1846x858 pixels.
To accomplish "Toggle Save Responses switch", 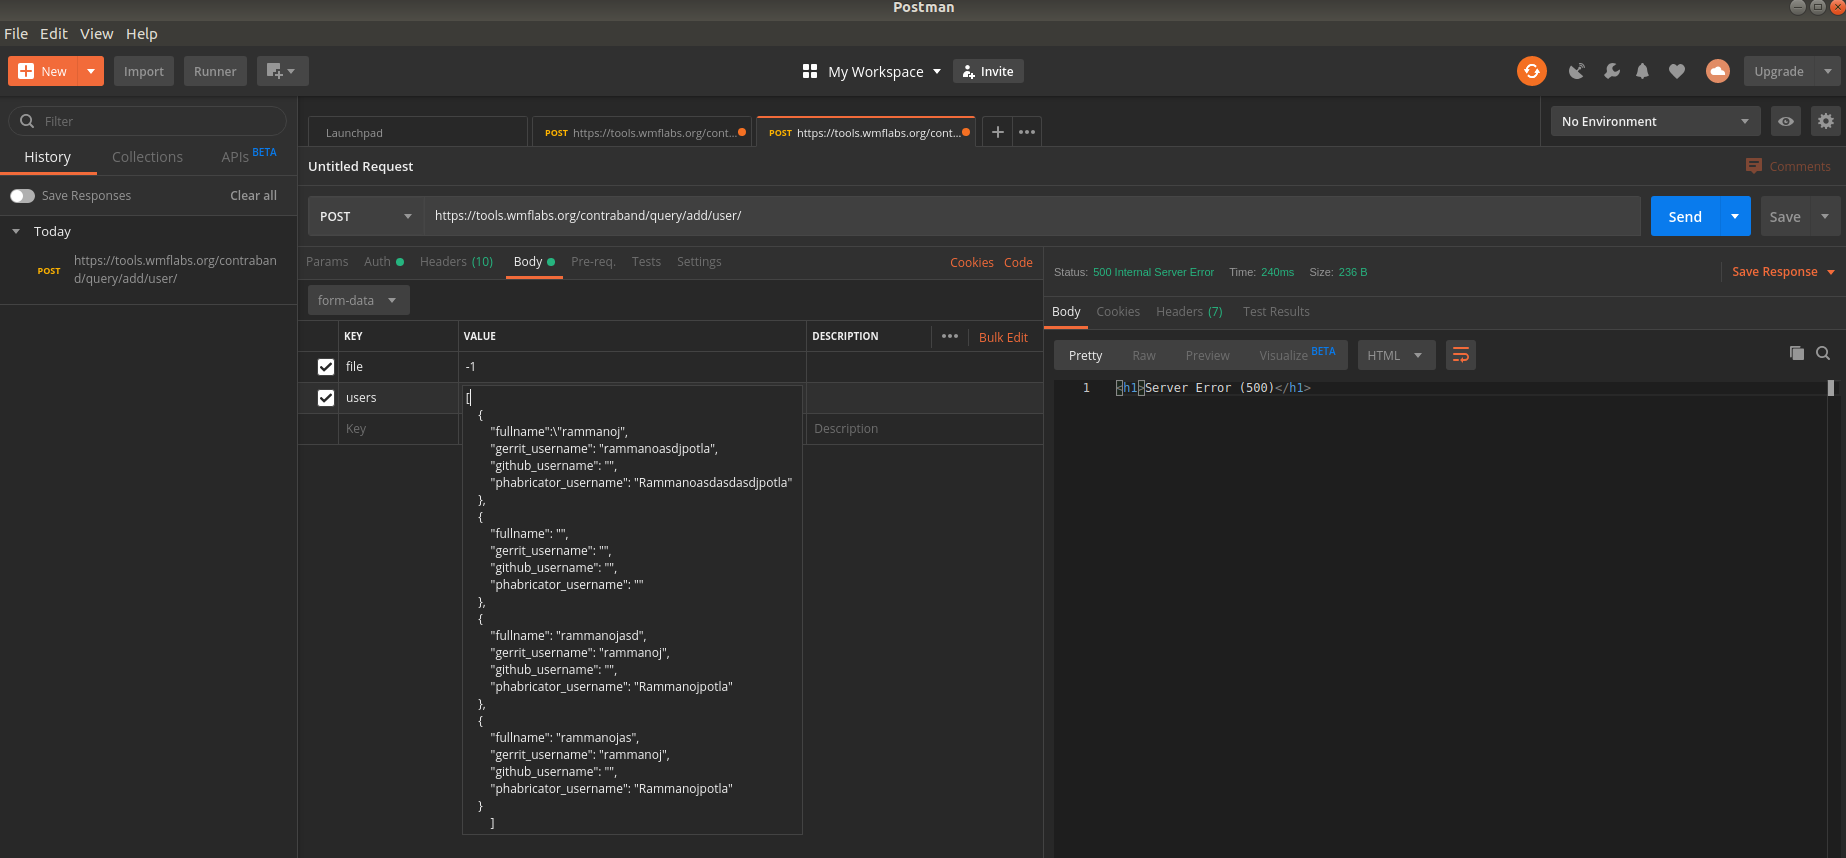I will 22,195.
